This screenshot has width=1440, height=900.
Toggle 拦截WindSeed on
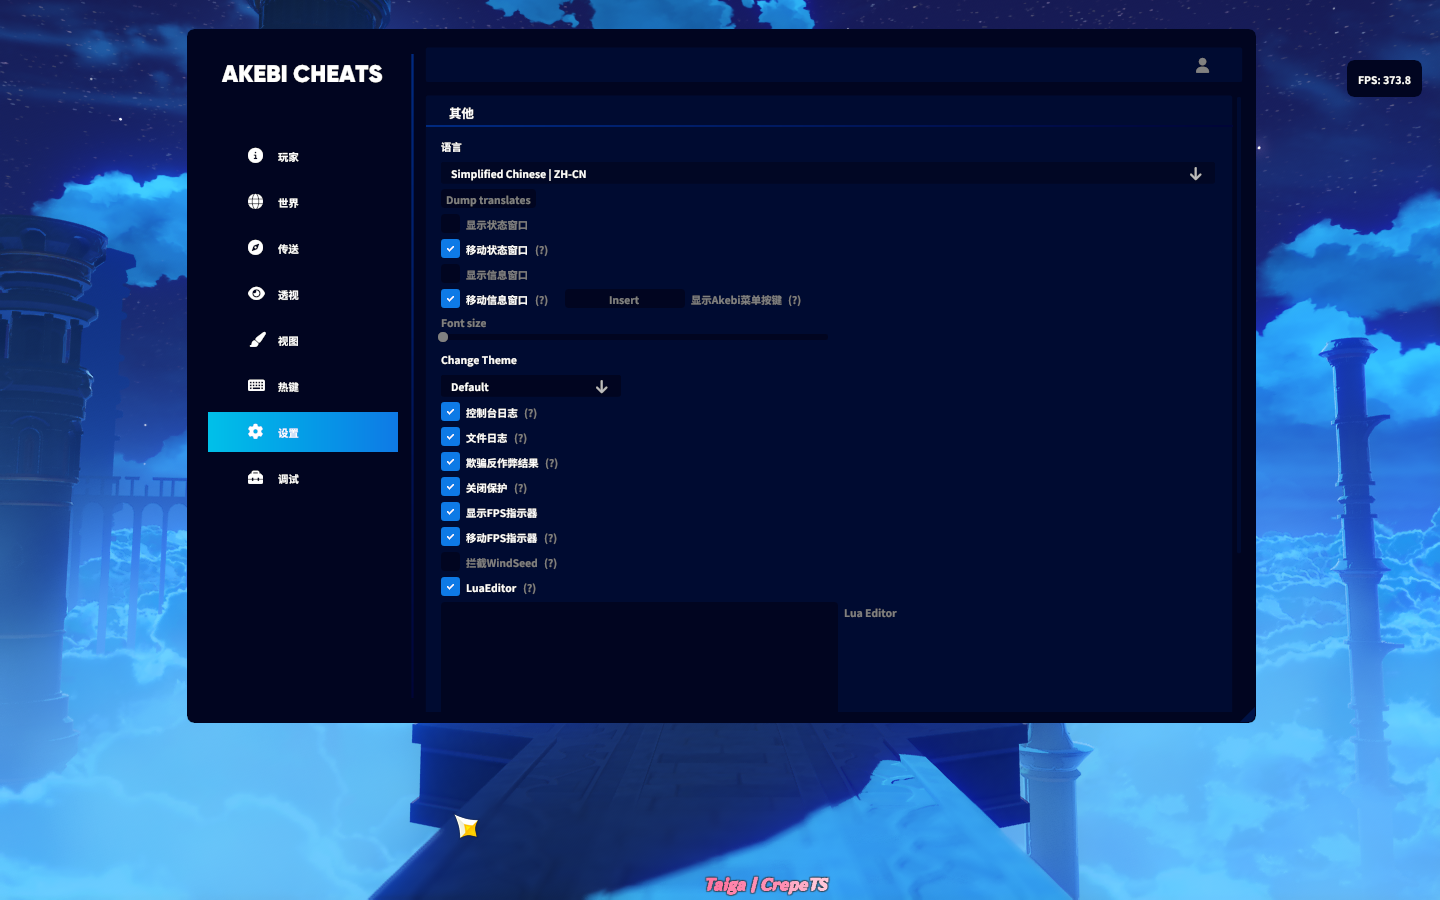tap(450, 561)
